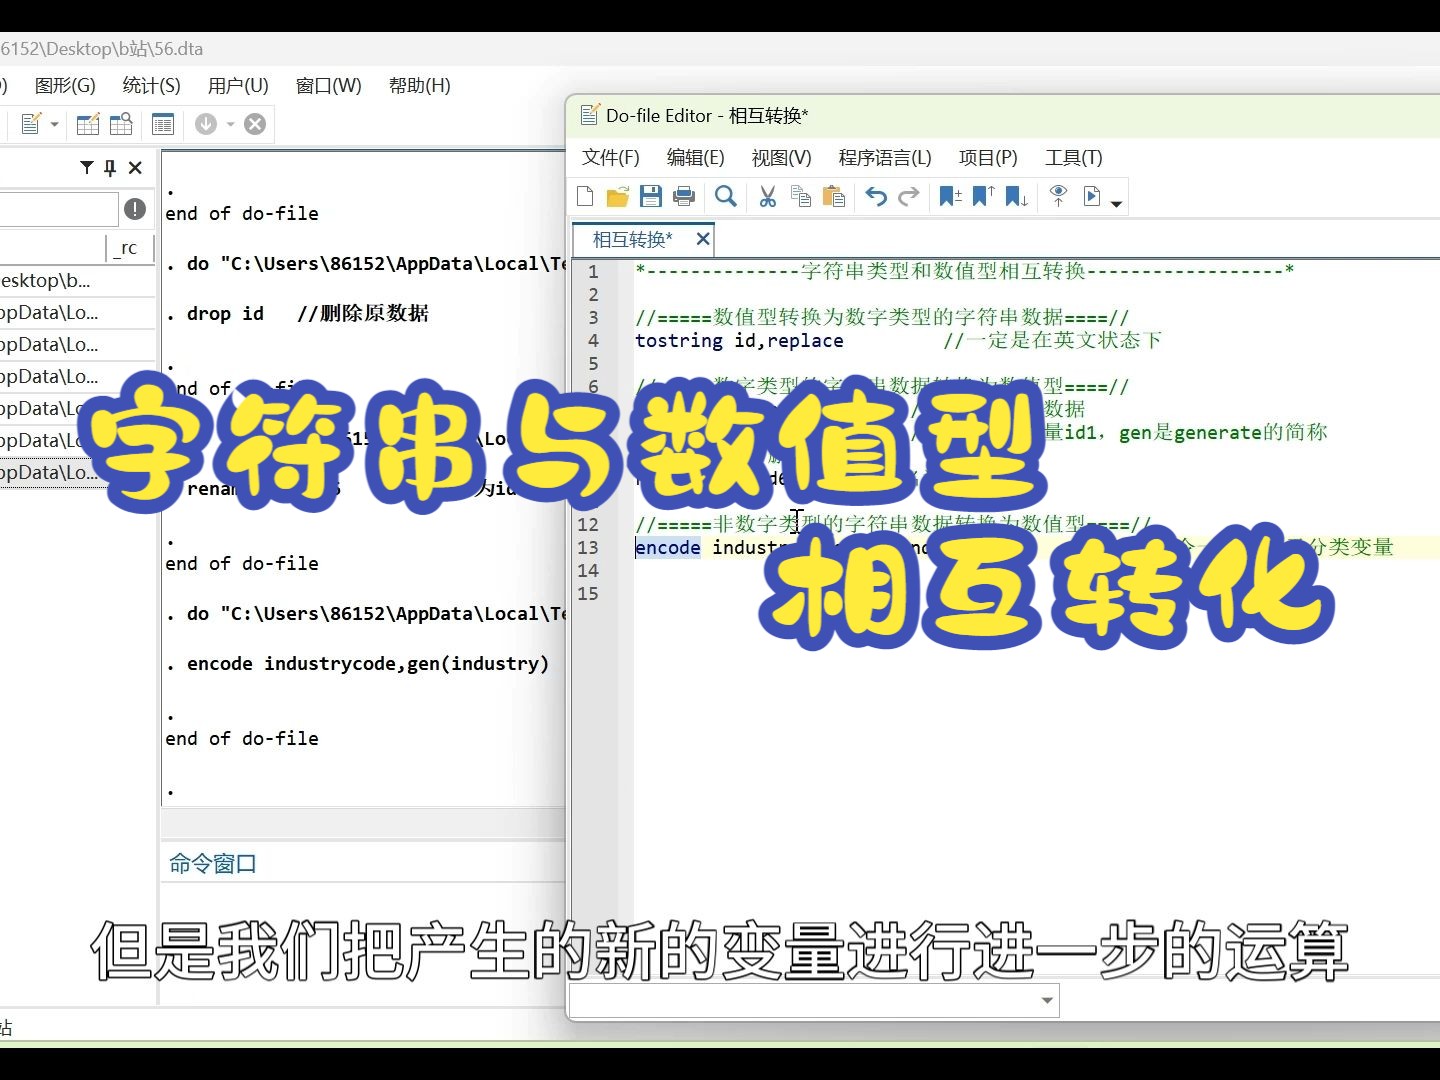Jump to the next bookmark
This screenshot has height=1080, width=1440.
click(1017, 196)
